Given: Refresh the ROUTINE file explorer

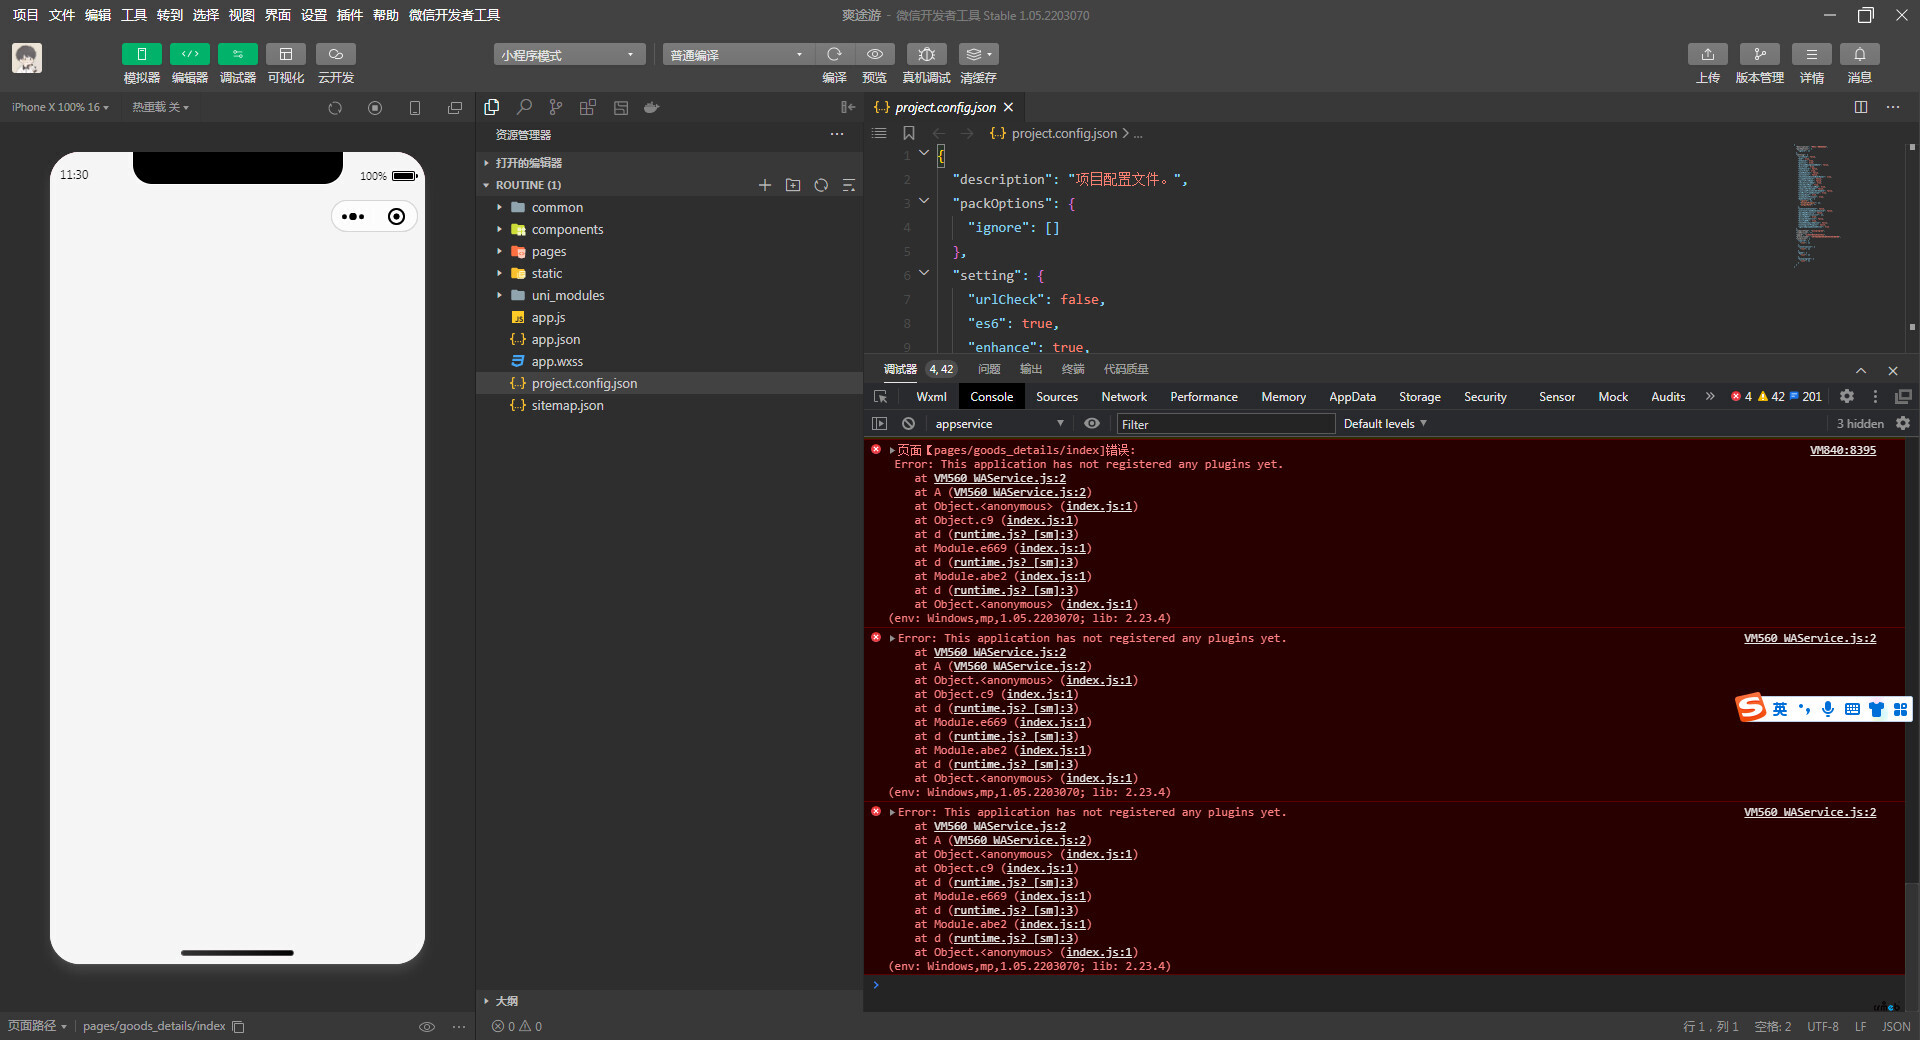Looking at the screenshot, I should [x=821, y=185].
